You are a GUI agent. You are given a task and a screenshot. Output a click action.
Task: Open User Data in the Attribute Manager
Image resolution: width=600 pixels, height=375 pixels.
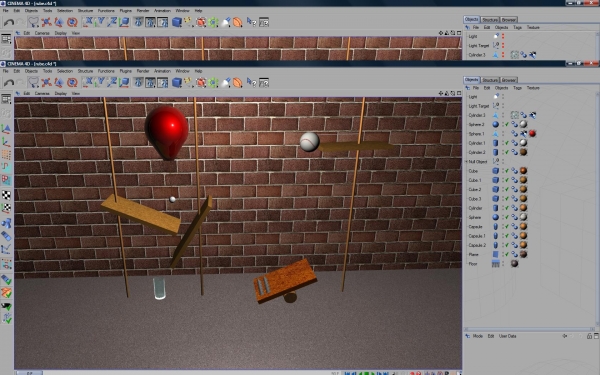(x=507, y=336)
